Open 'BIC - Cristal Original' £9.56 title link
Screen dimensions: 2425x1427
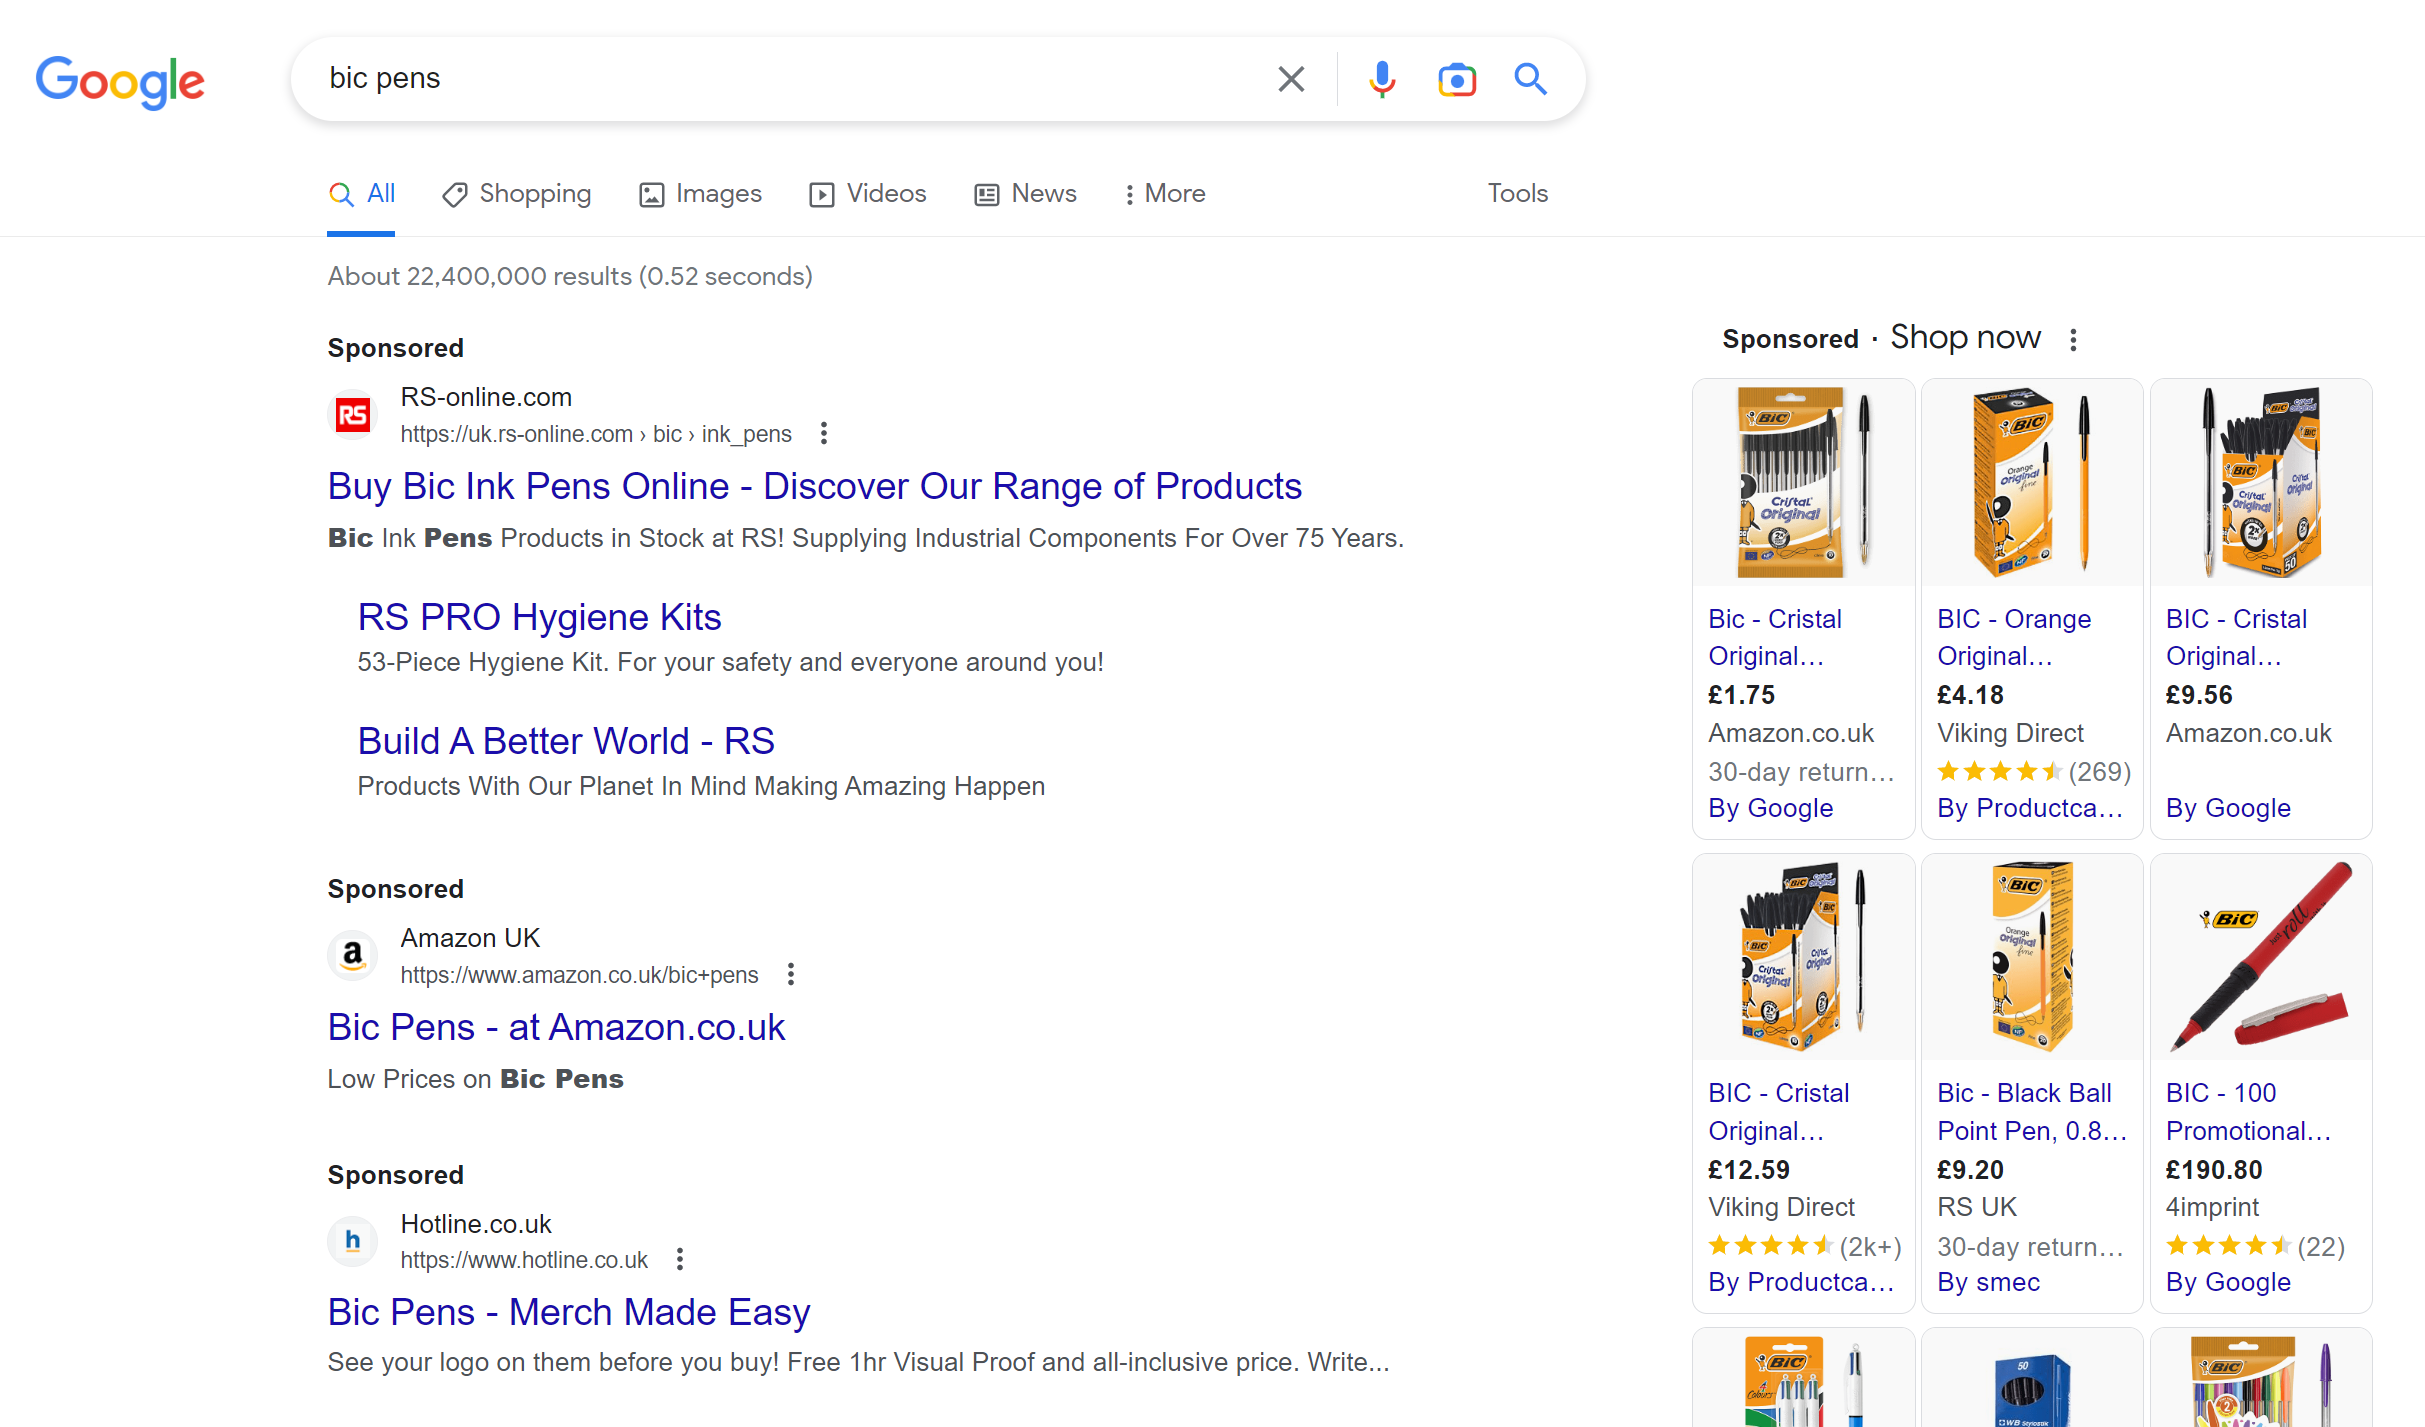coord(2236,638)
